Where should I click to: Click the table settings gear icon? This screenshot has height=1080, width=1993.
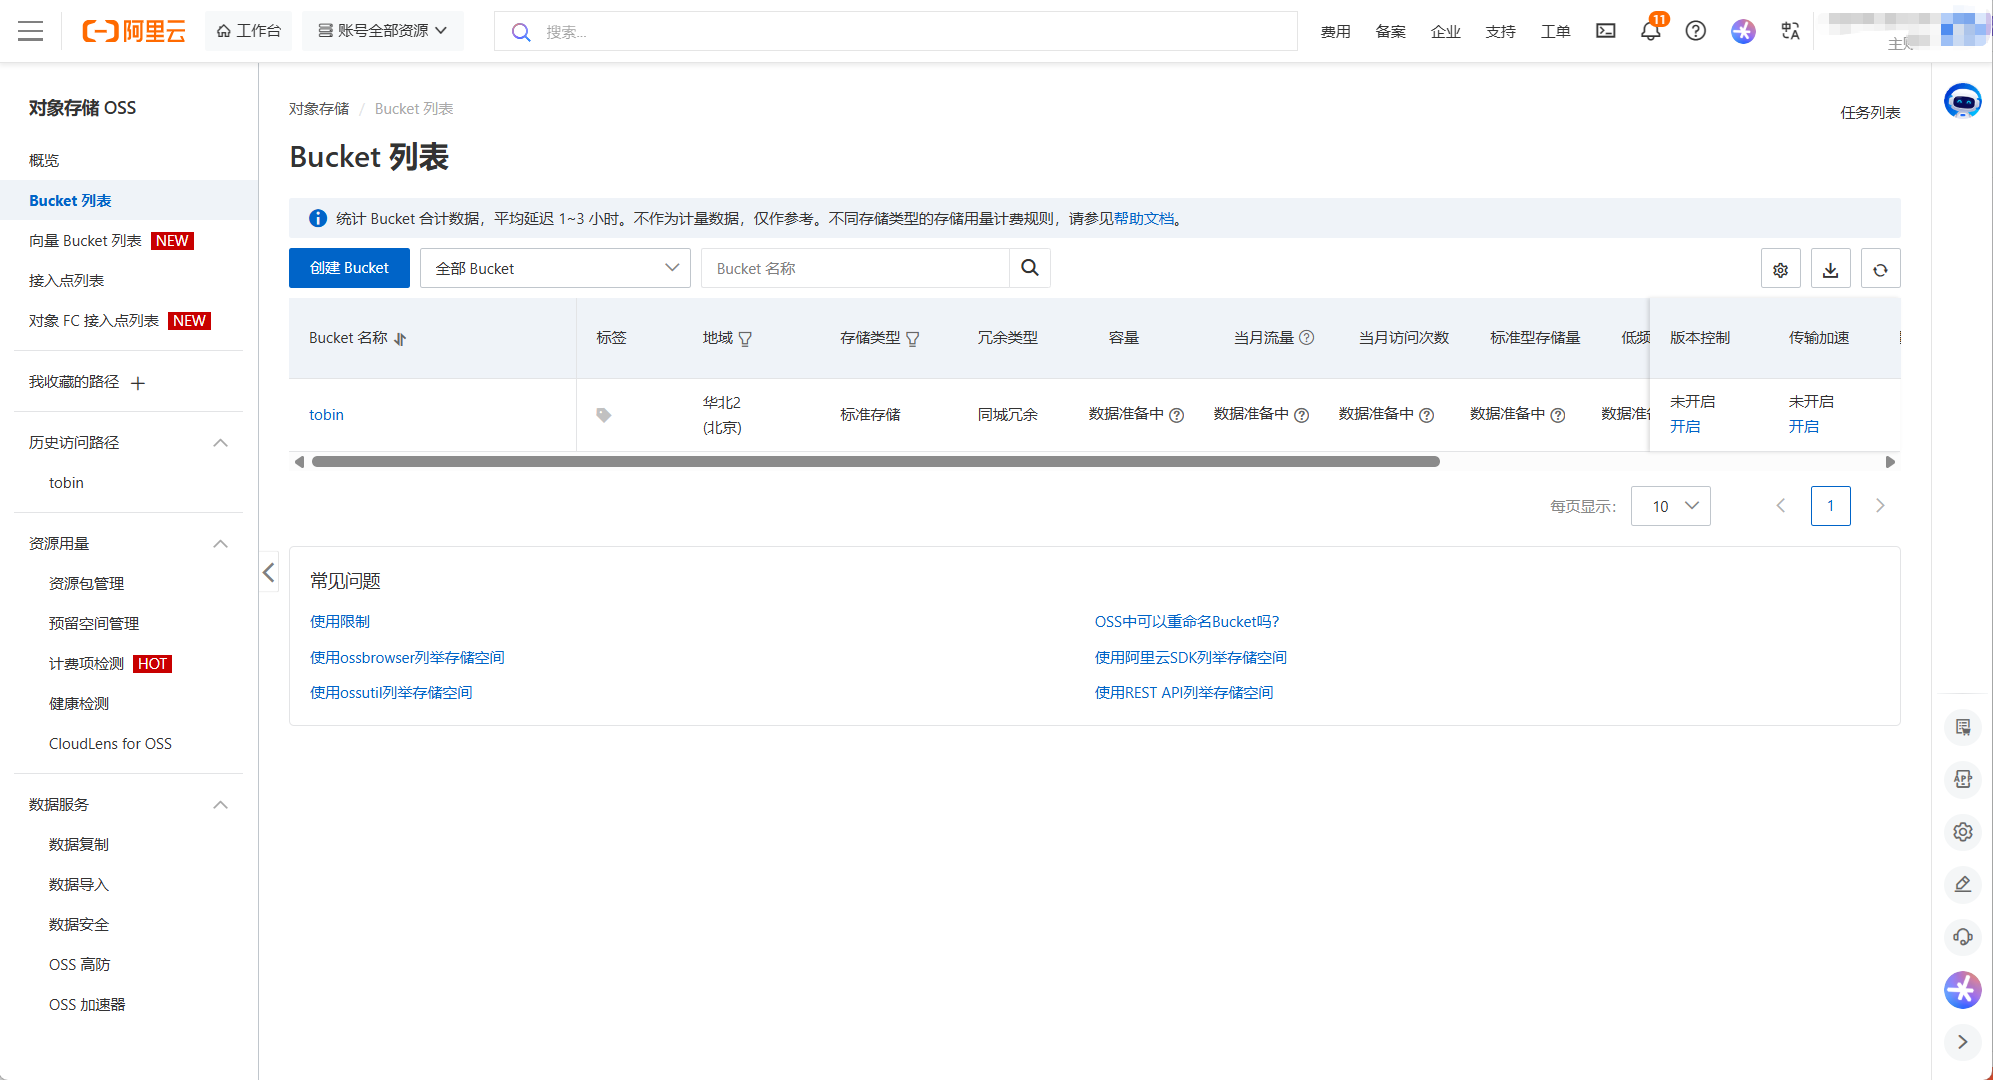[x=1780, y=269]
